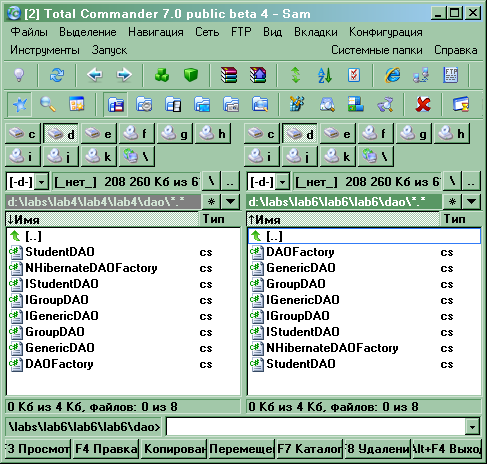Click the Копирование function button
487x464 pixels.
[x=174, y=449]
